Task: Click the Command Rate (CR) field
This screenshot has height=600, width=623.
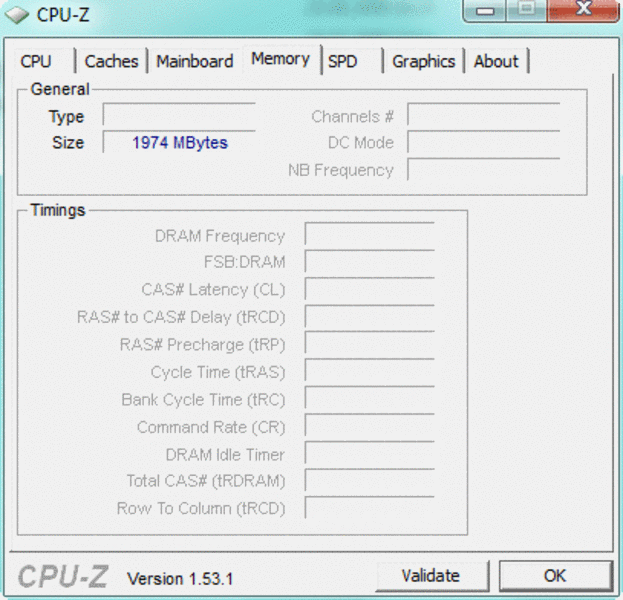Action: coord(370,425)
